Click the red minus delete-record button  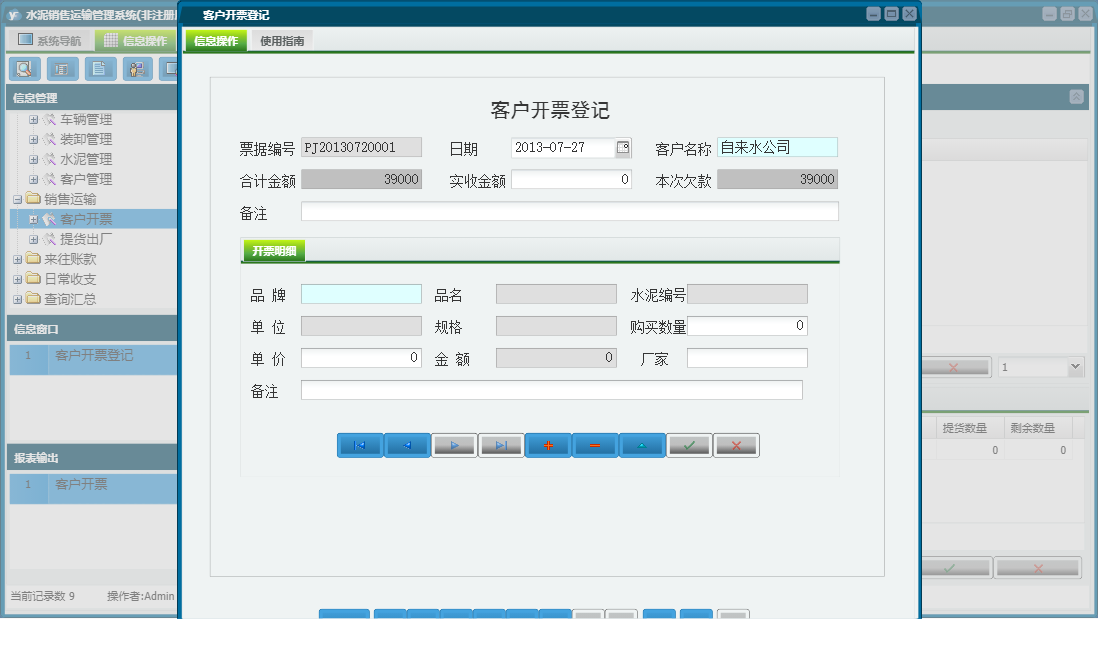(595, 446)
